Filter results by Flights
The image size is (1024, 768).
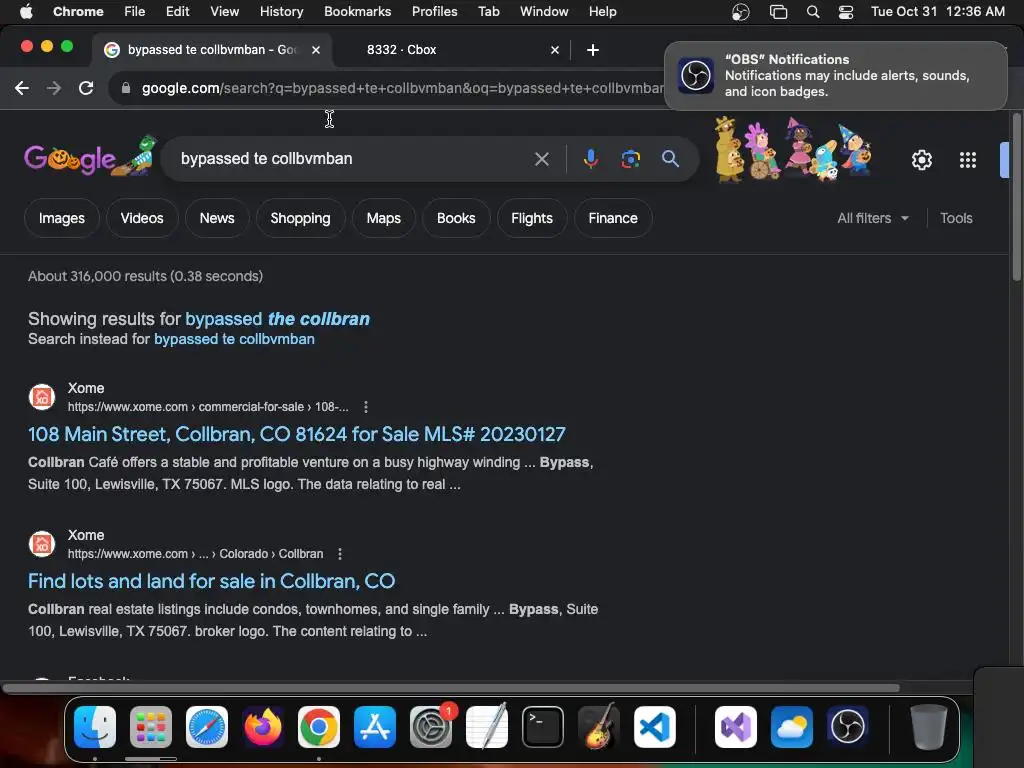pyautogui.click(x=532, y=218)
